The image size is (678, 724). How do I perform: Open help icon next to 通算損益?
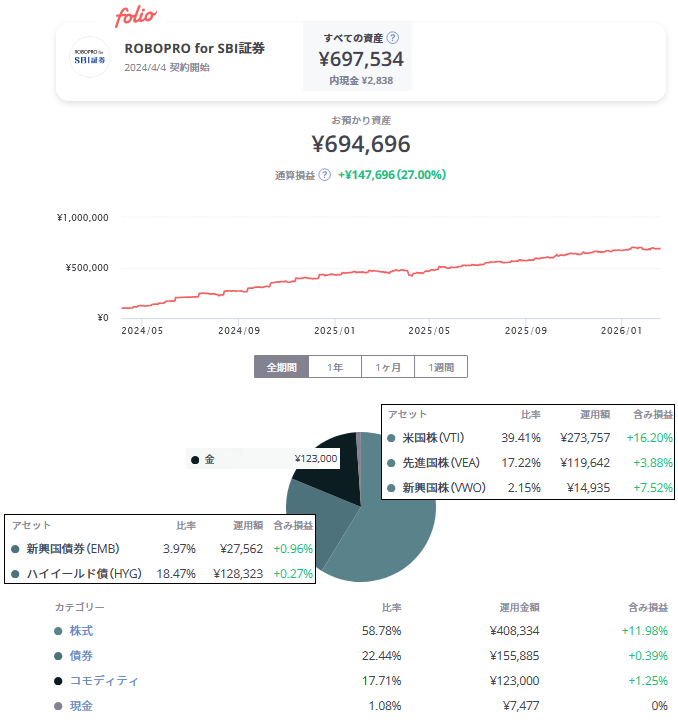pos(325,175)
